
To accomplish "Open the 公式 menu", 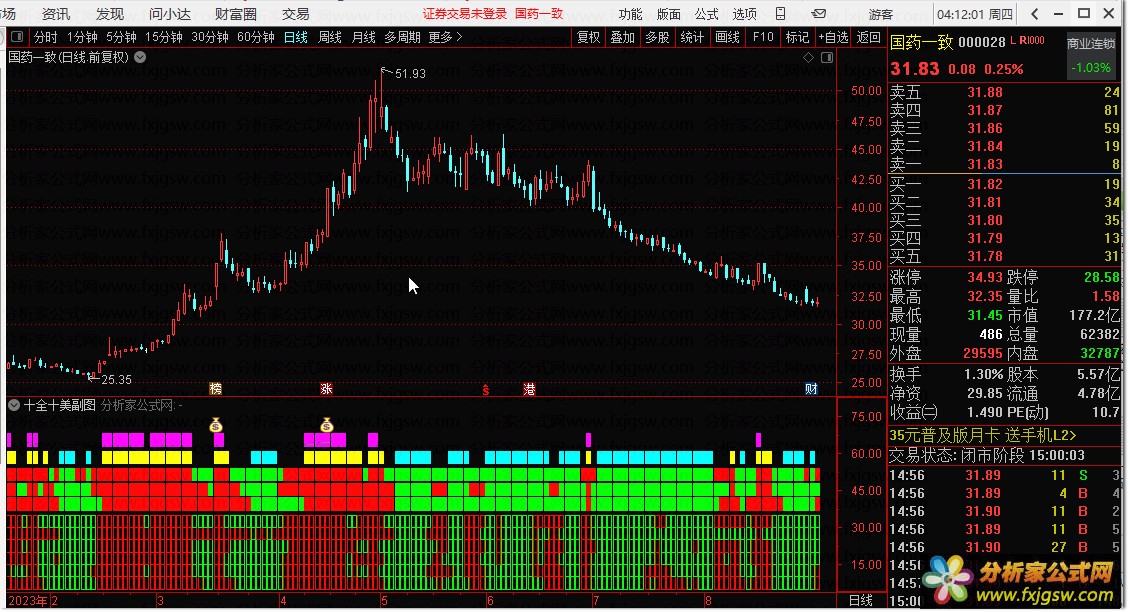I will [706, 14].
